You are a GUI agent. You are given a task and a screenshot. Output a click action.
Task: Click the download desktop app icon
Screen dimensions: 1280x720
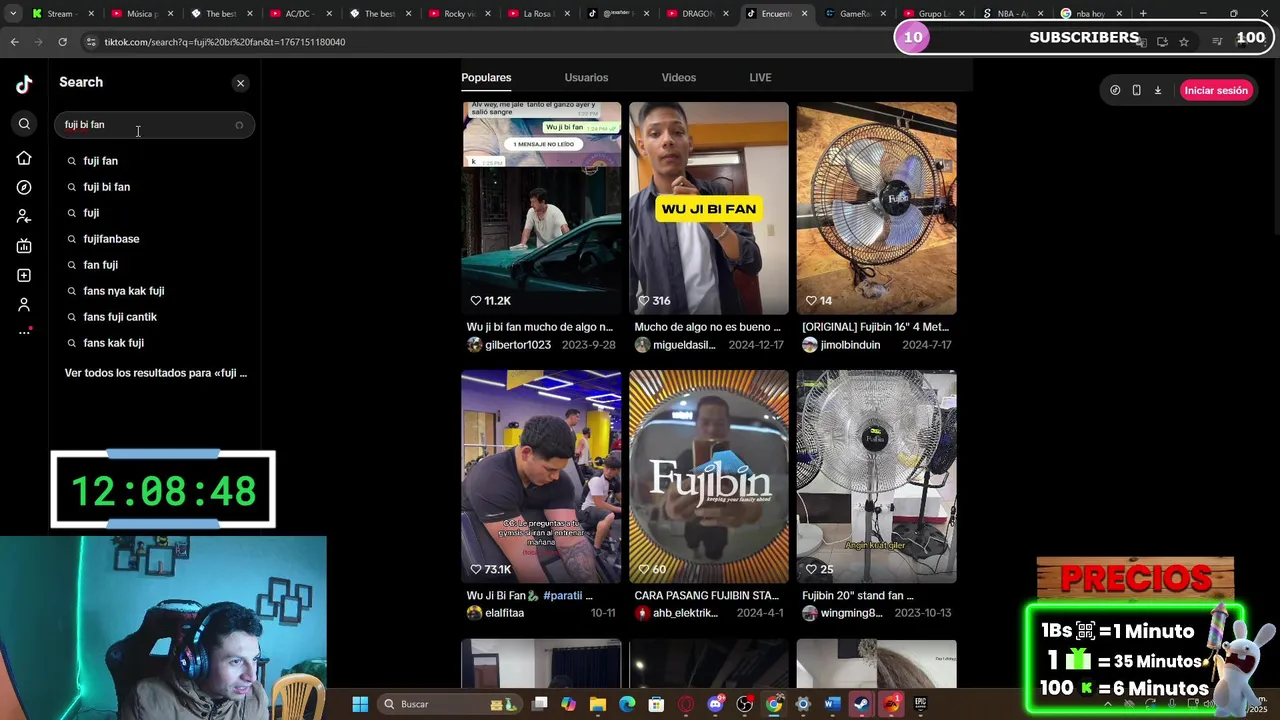[1158, 90]
